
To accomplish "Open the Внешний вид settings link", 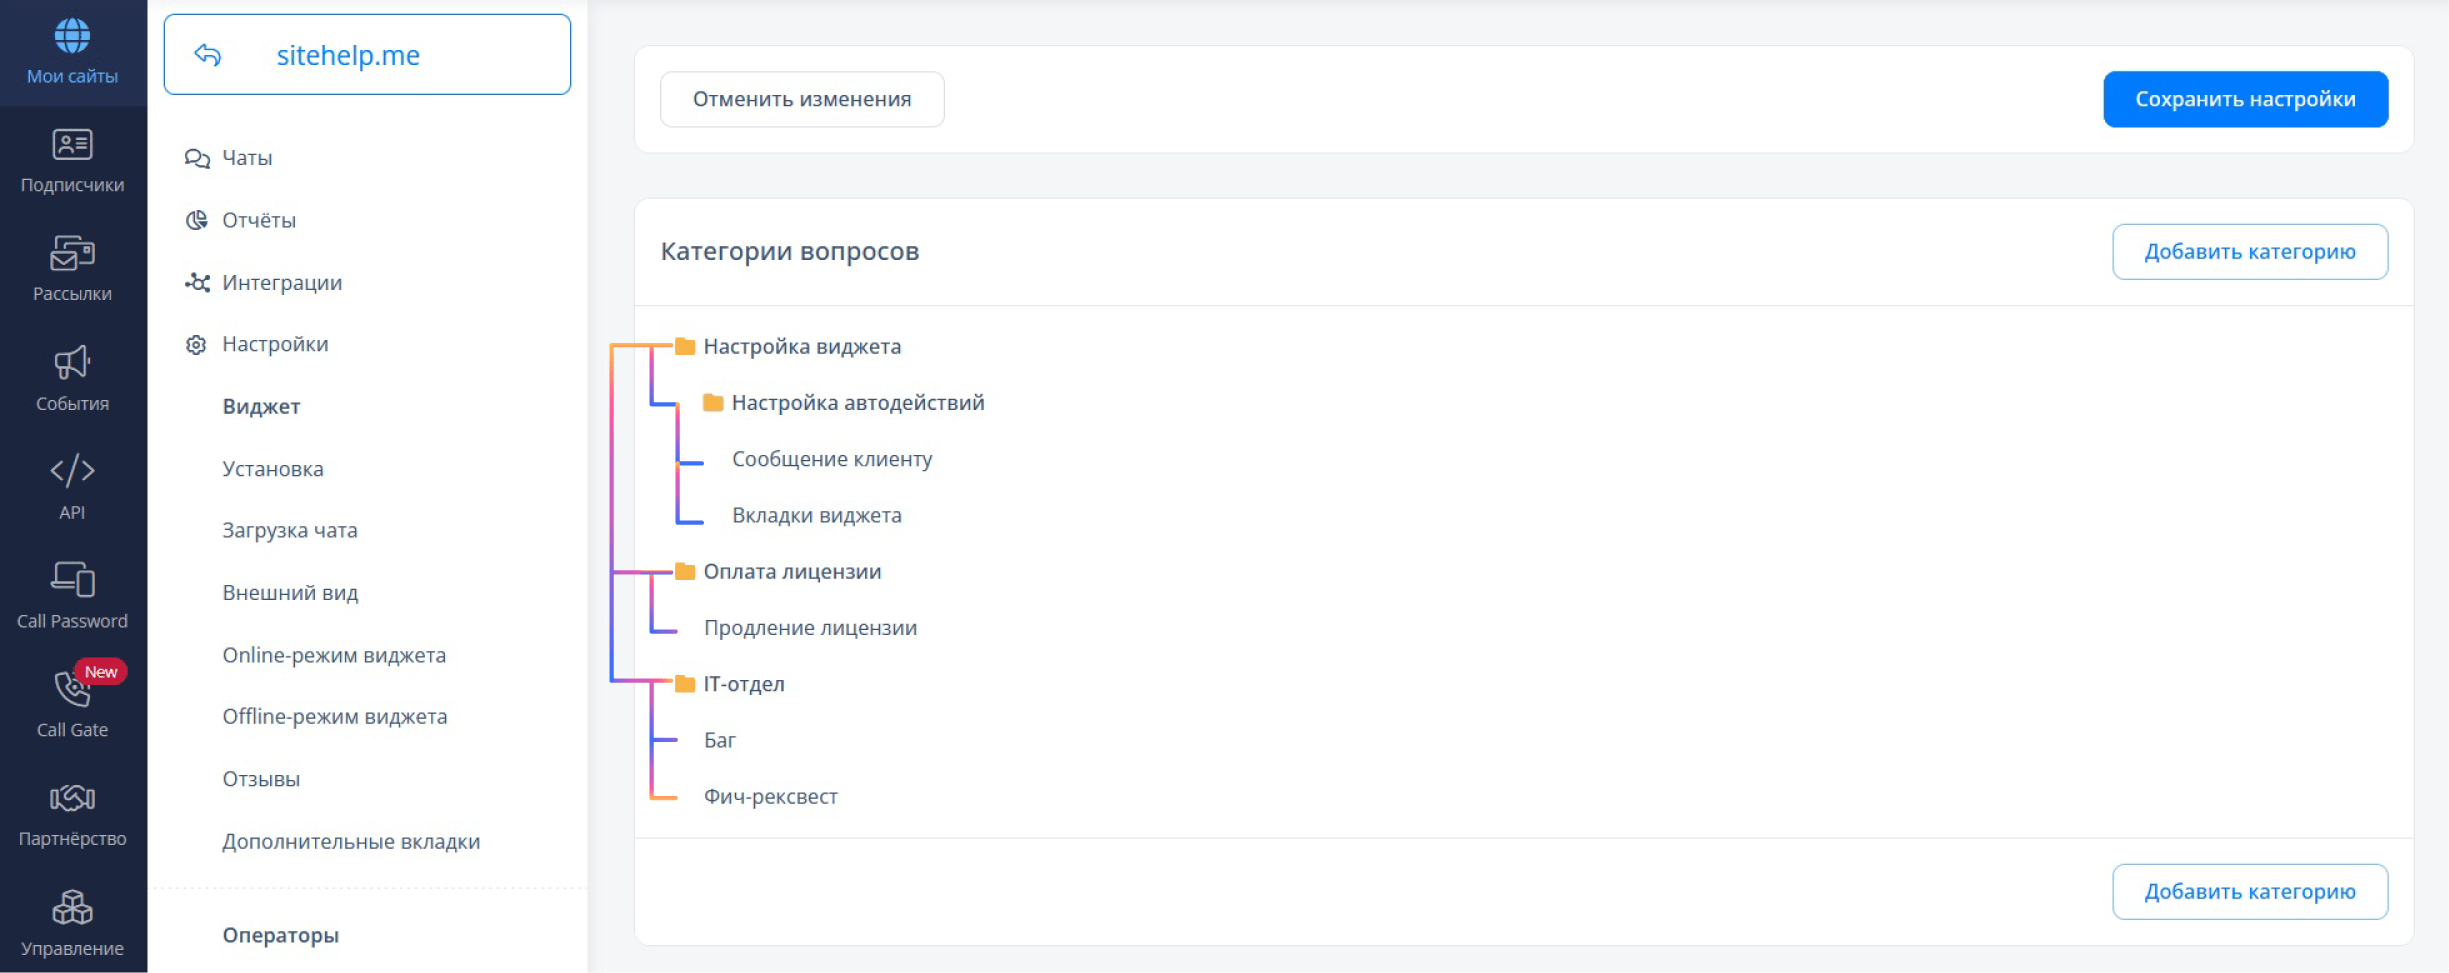I will (290, 593).
